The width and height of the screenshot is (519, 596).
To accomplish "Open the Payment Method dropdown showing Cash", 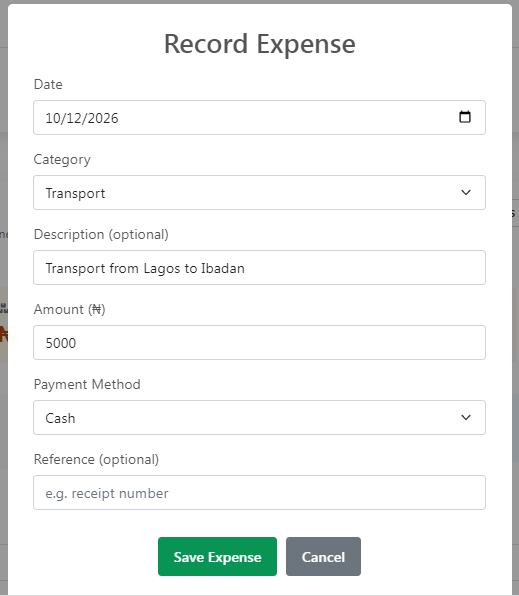I will pos(259,417).
